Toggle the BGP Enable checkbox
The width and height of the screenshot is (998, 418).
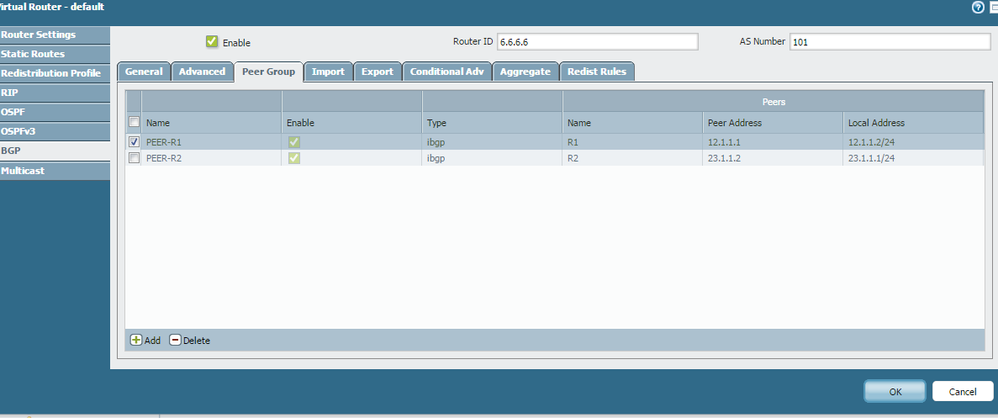click(212, 41)
